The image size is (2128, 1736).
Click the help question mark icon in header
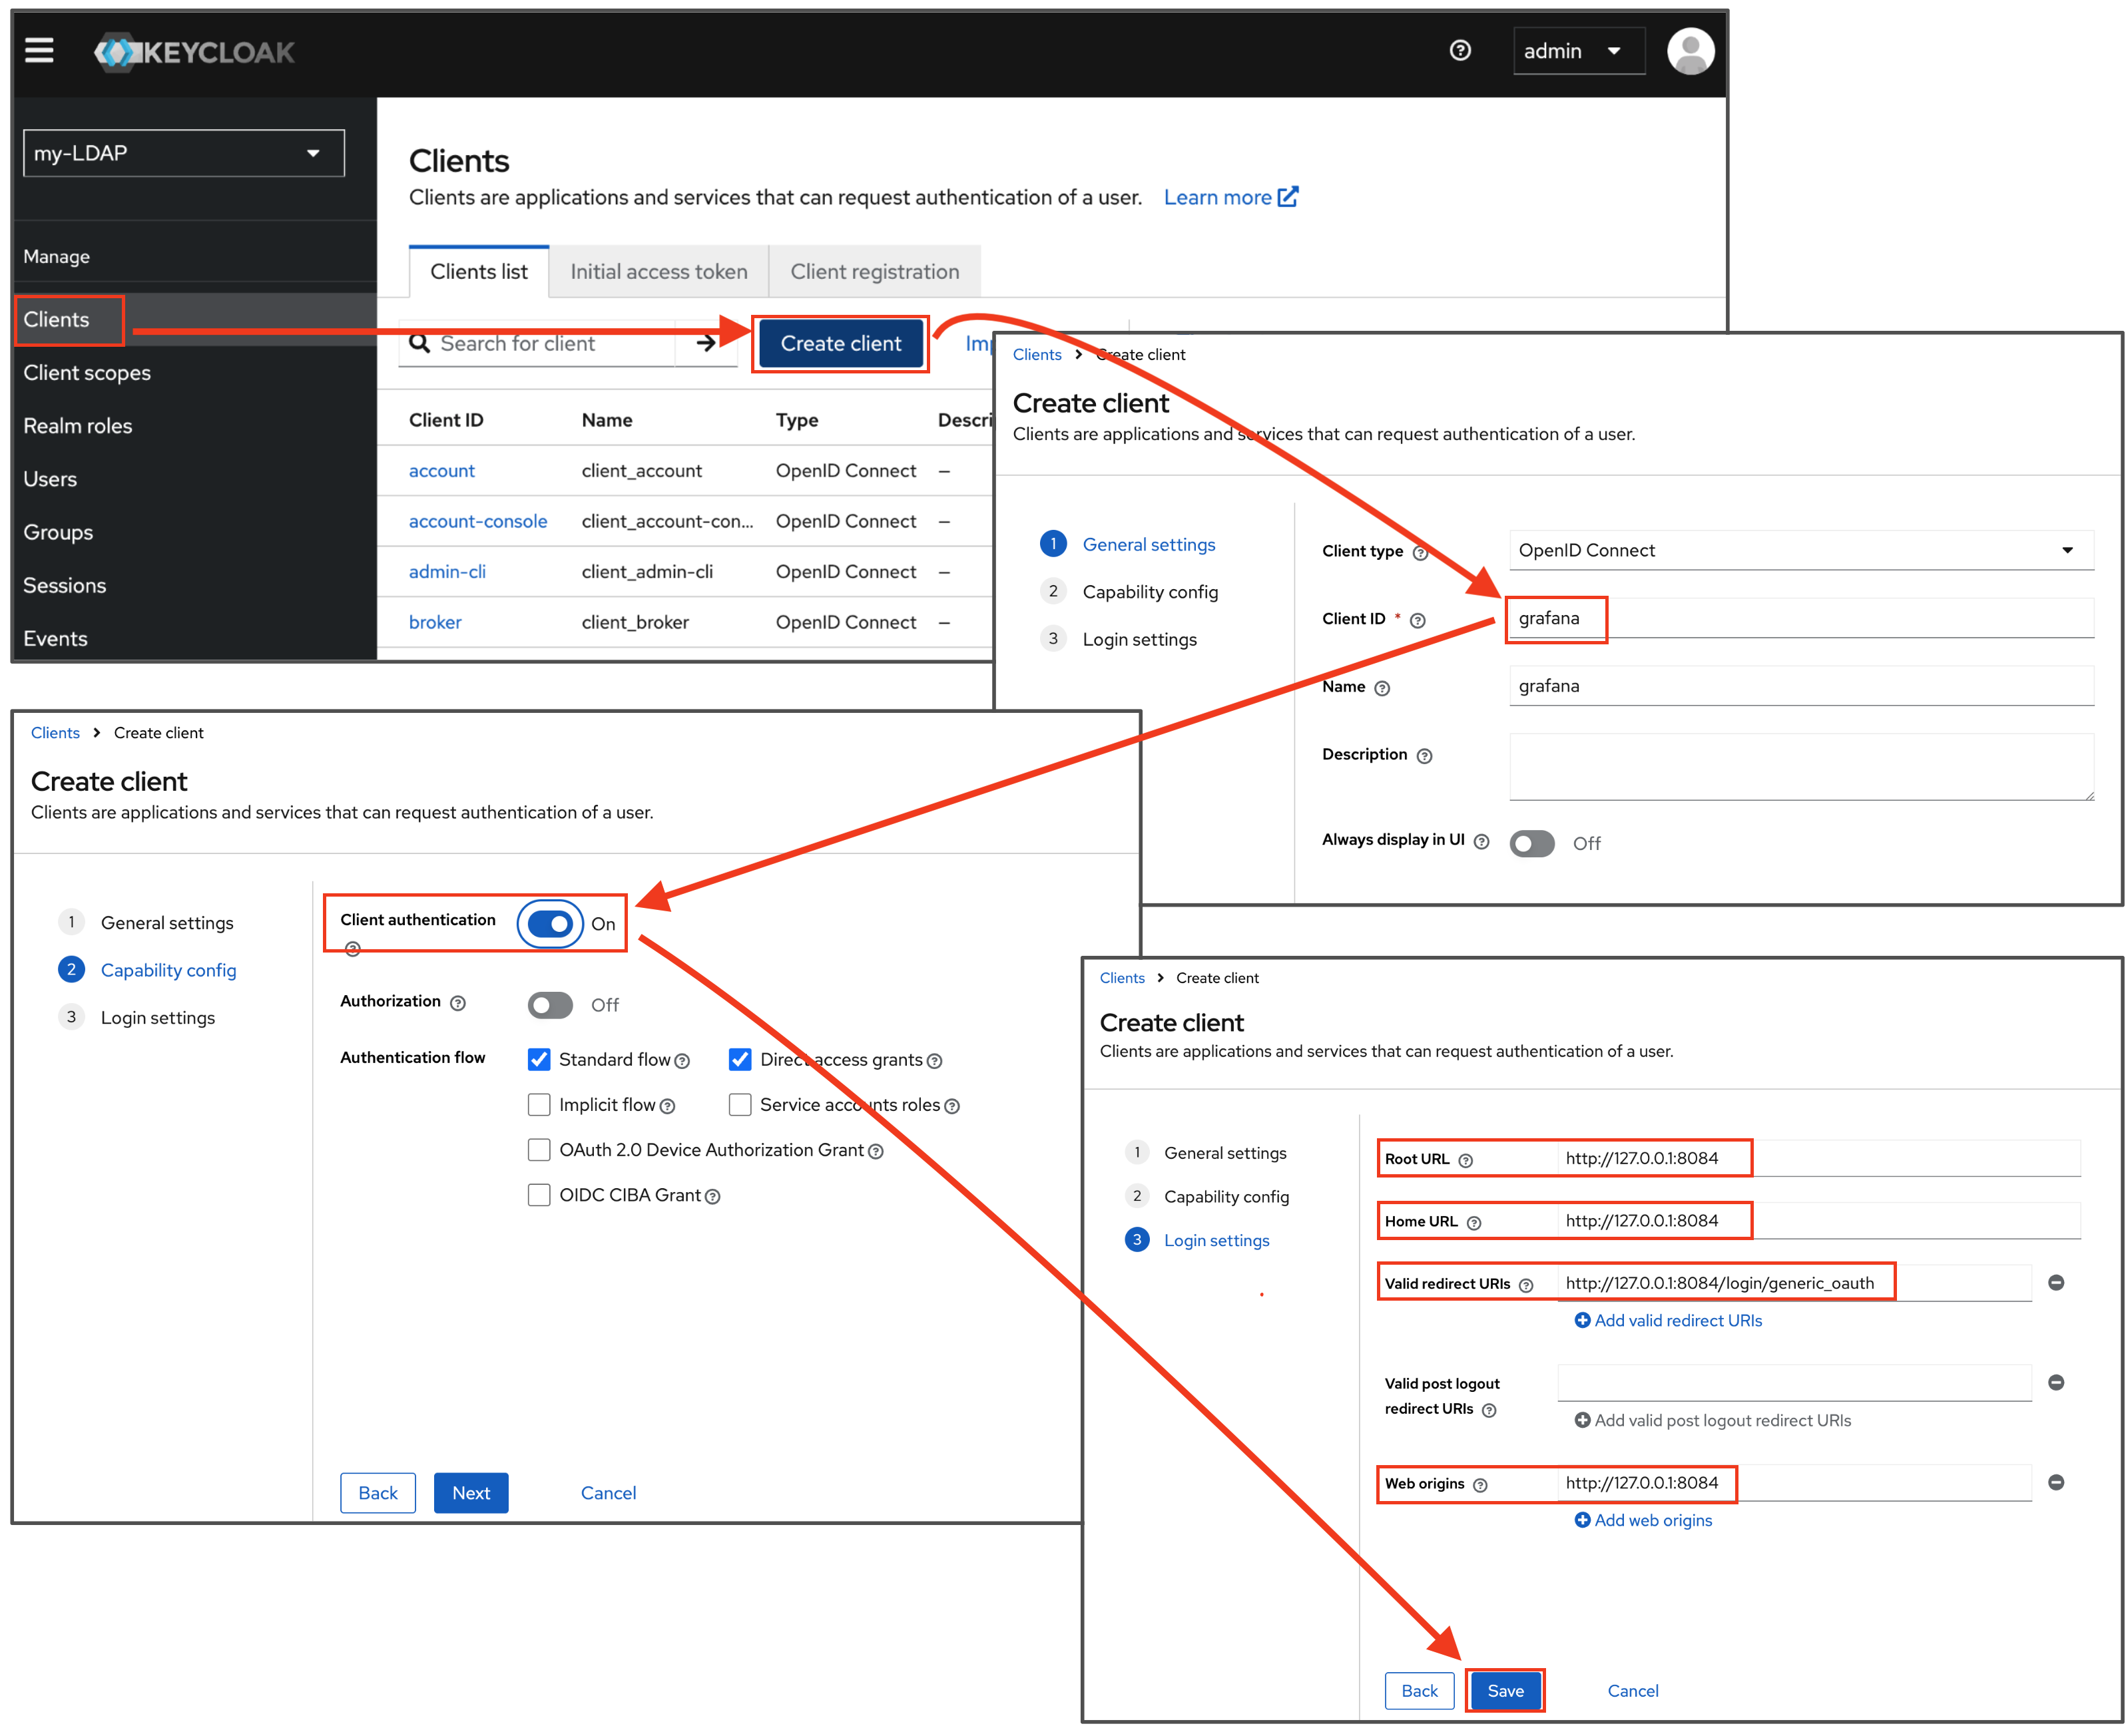click(x=1460, y=50)
